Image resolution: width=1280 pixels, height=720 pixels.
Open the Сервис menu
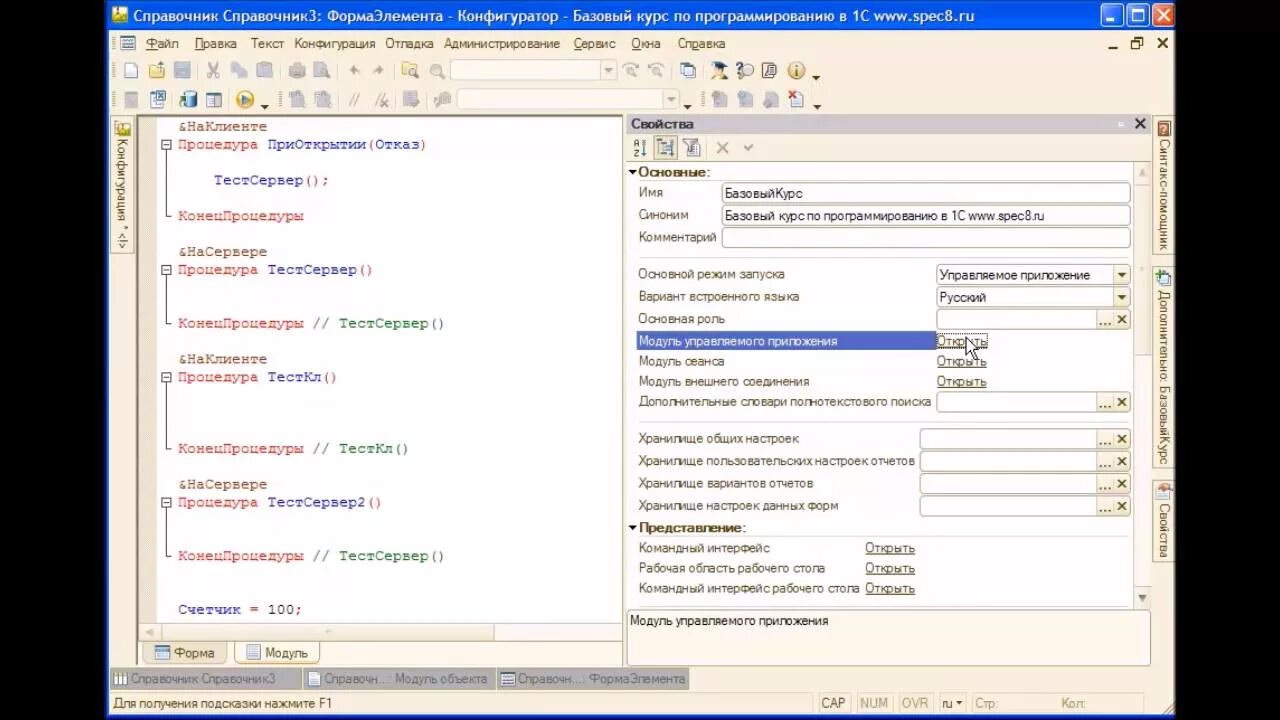pos(595,43)
